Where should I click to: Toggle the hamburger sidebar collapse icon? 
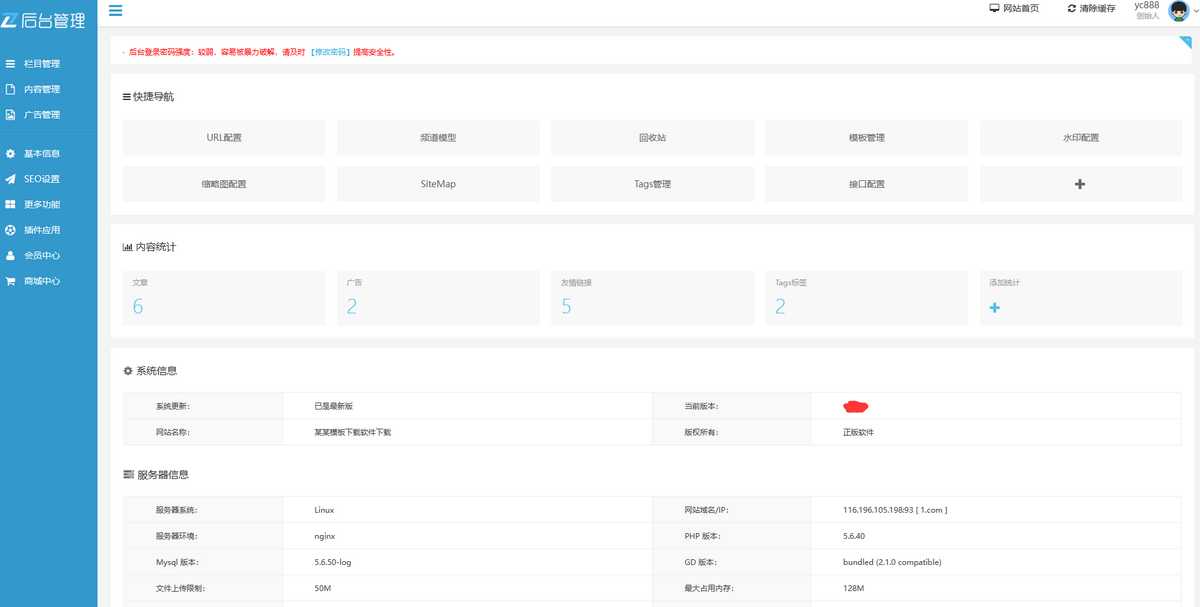(x=115, y=10)
